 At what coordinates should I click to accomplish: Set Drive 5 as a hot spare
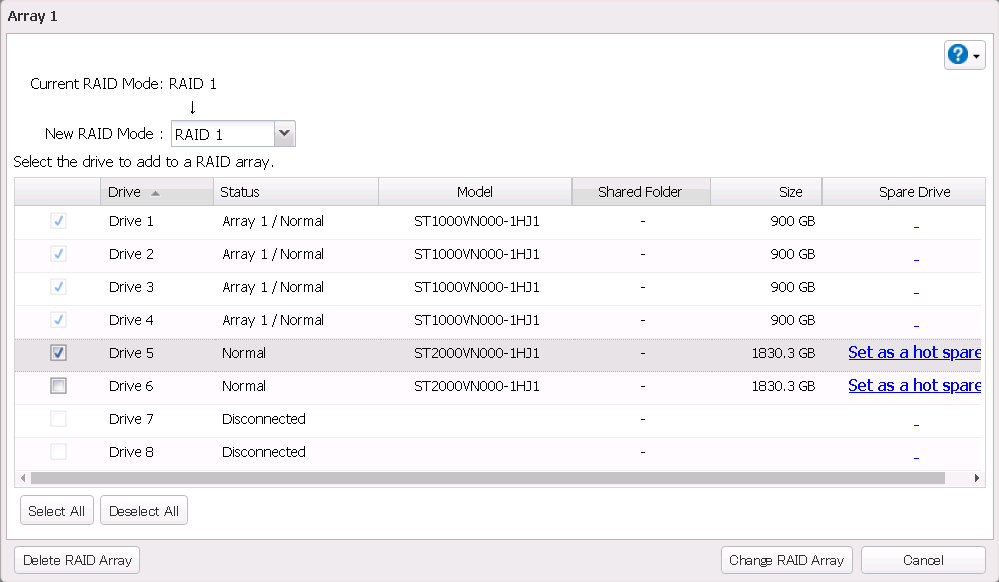[x=913, y=353]
